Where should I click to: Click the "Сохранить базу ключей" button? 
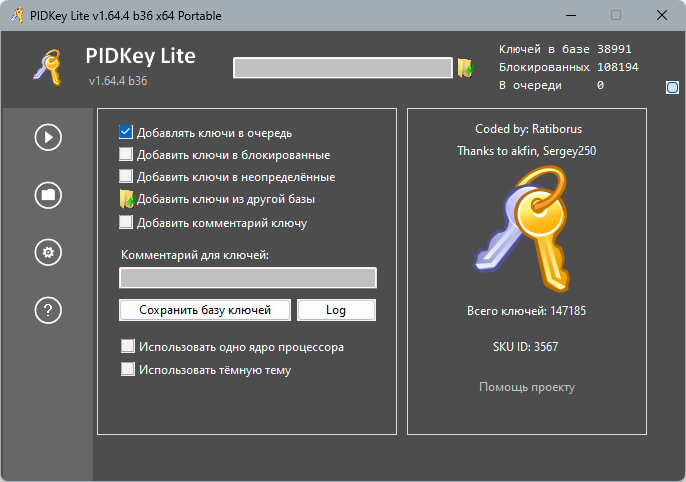tap(205, 310)
